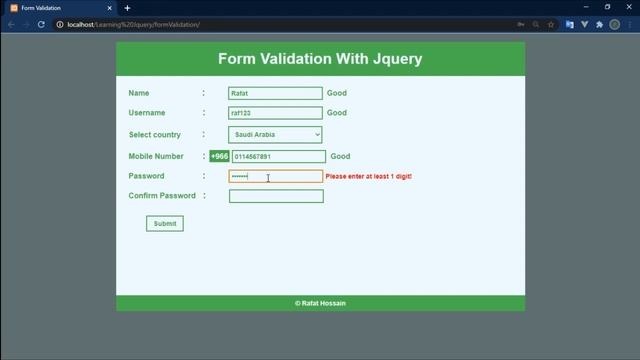Screen dimensions: 640x360
Task: Focus the Password input field
Action: tap(276, 176)
